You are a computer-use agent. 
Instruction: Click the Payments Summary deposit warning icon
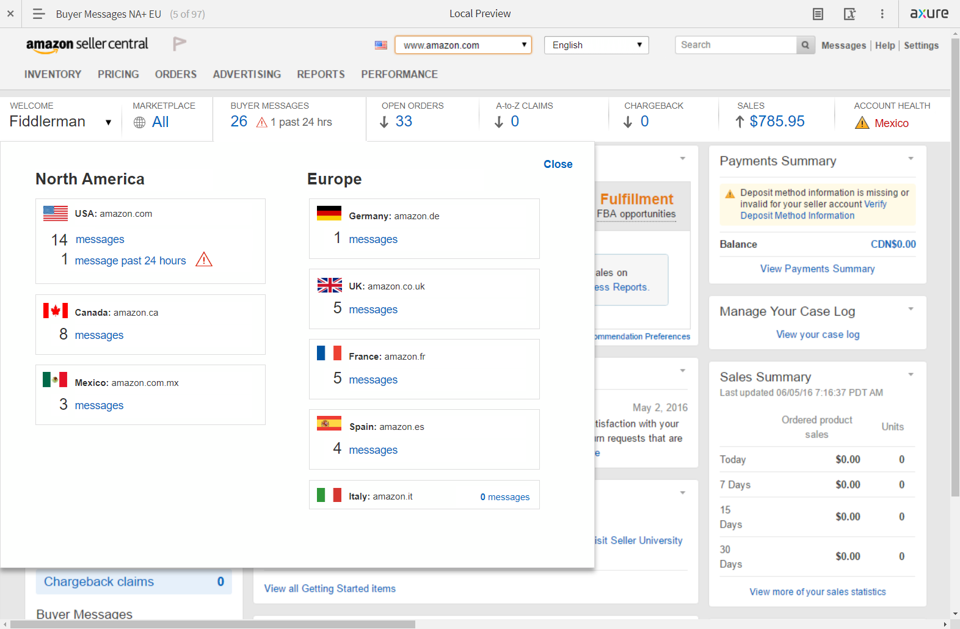pos(730,194)
